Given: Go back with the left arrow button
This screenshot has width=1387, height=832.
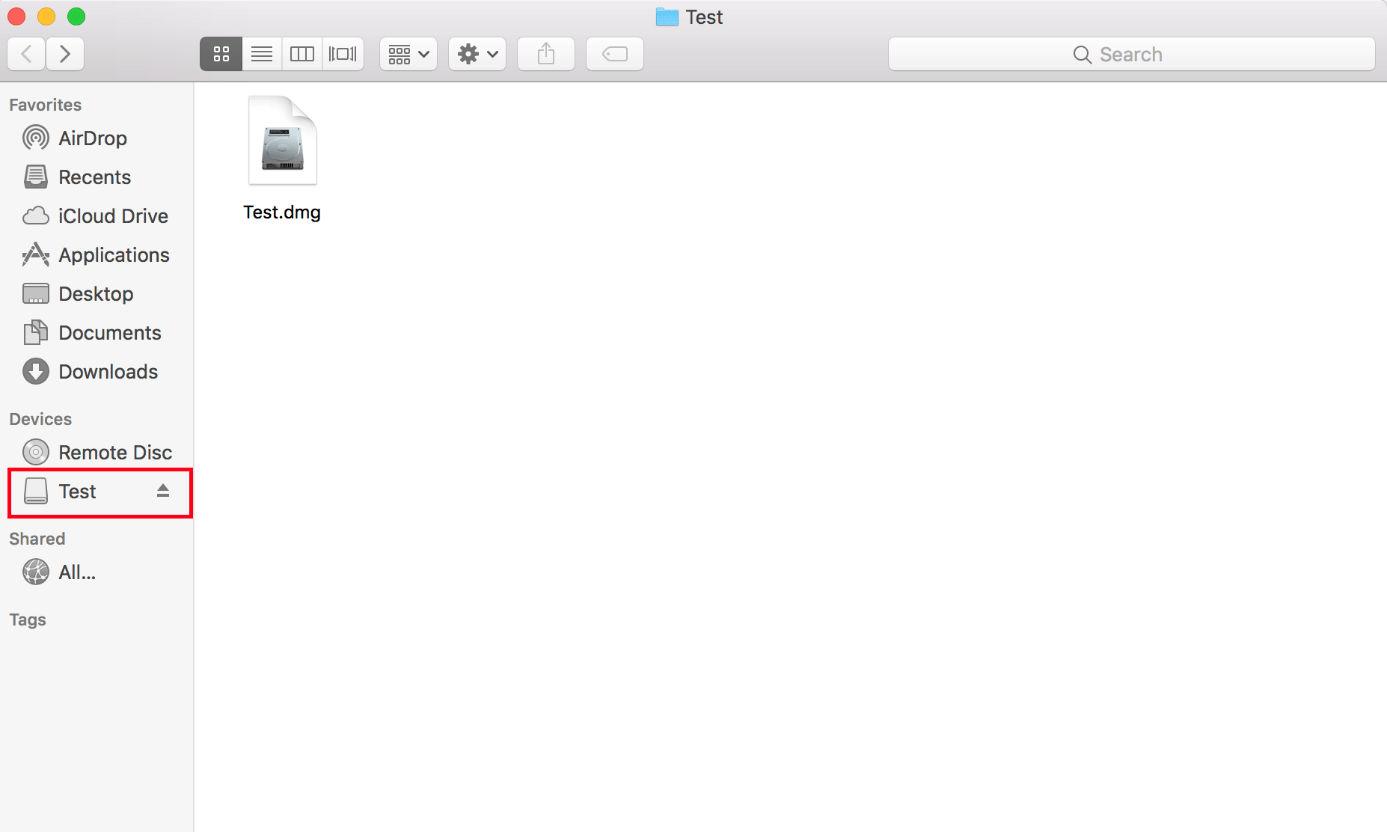Looking at the screenshot, I should pyautogui.click(x=26, y=54).
